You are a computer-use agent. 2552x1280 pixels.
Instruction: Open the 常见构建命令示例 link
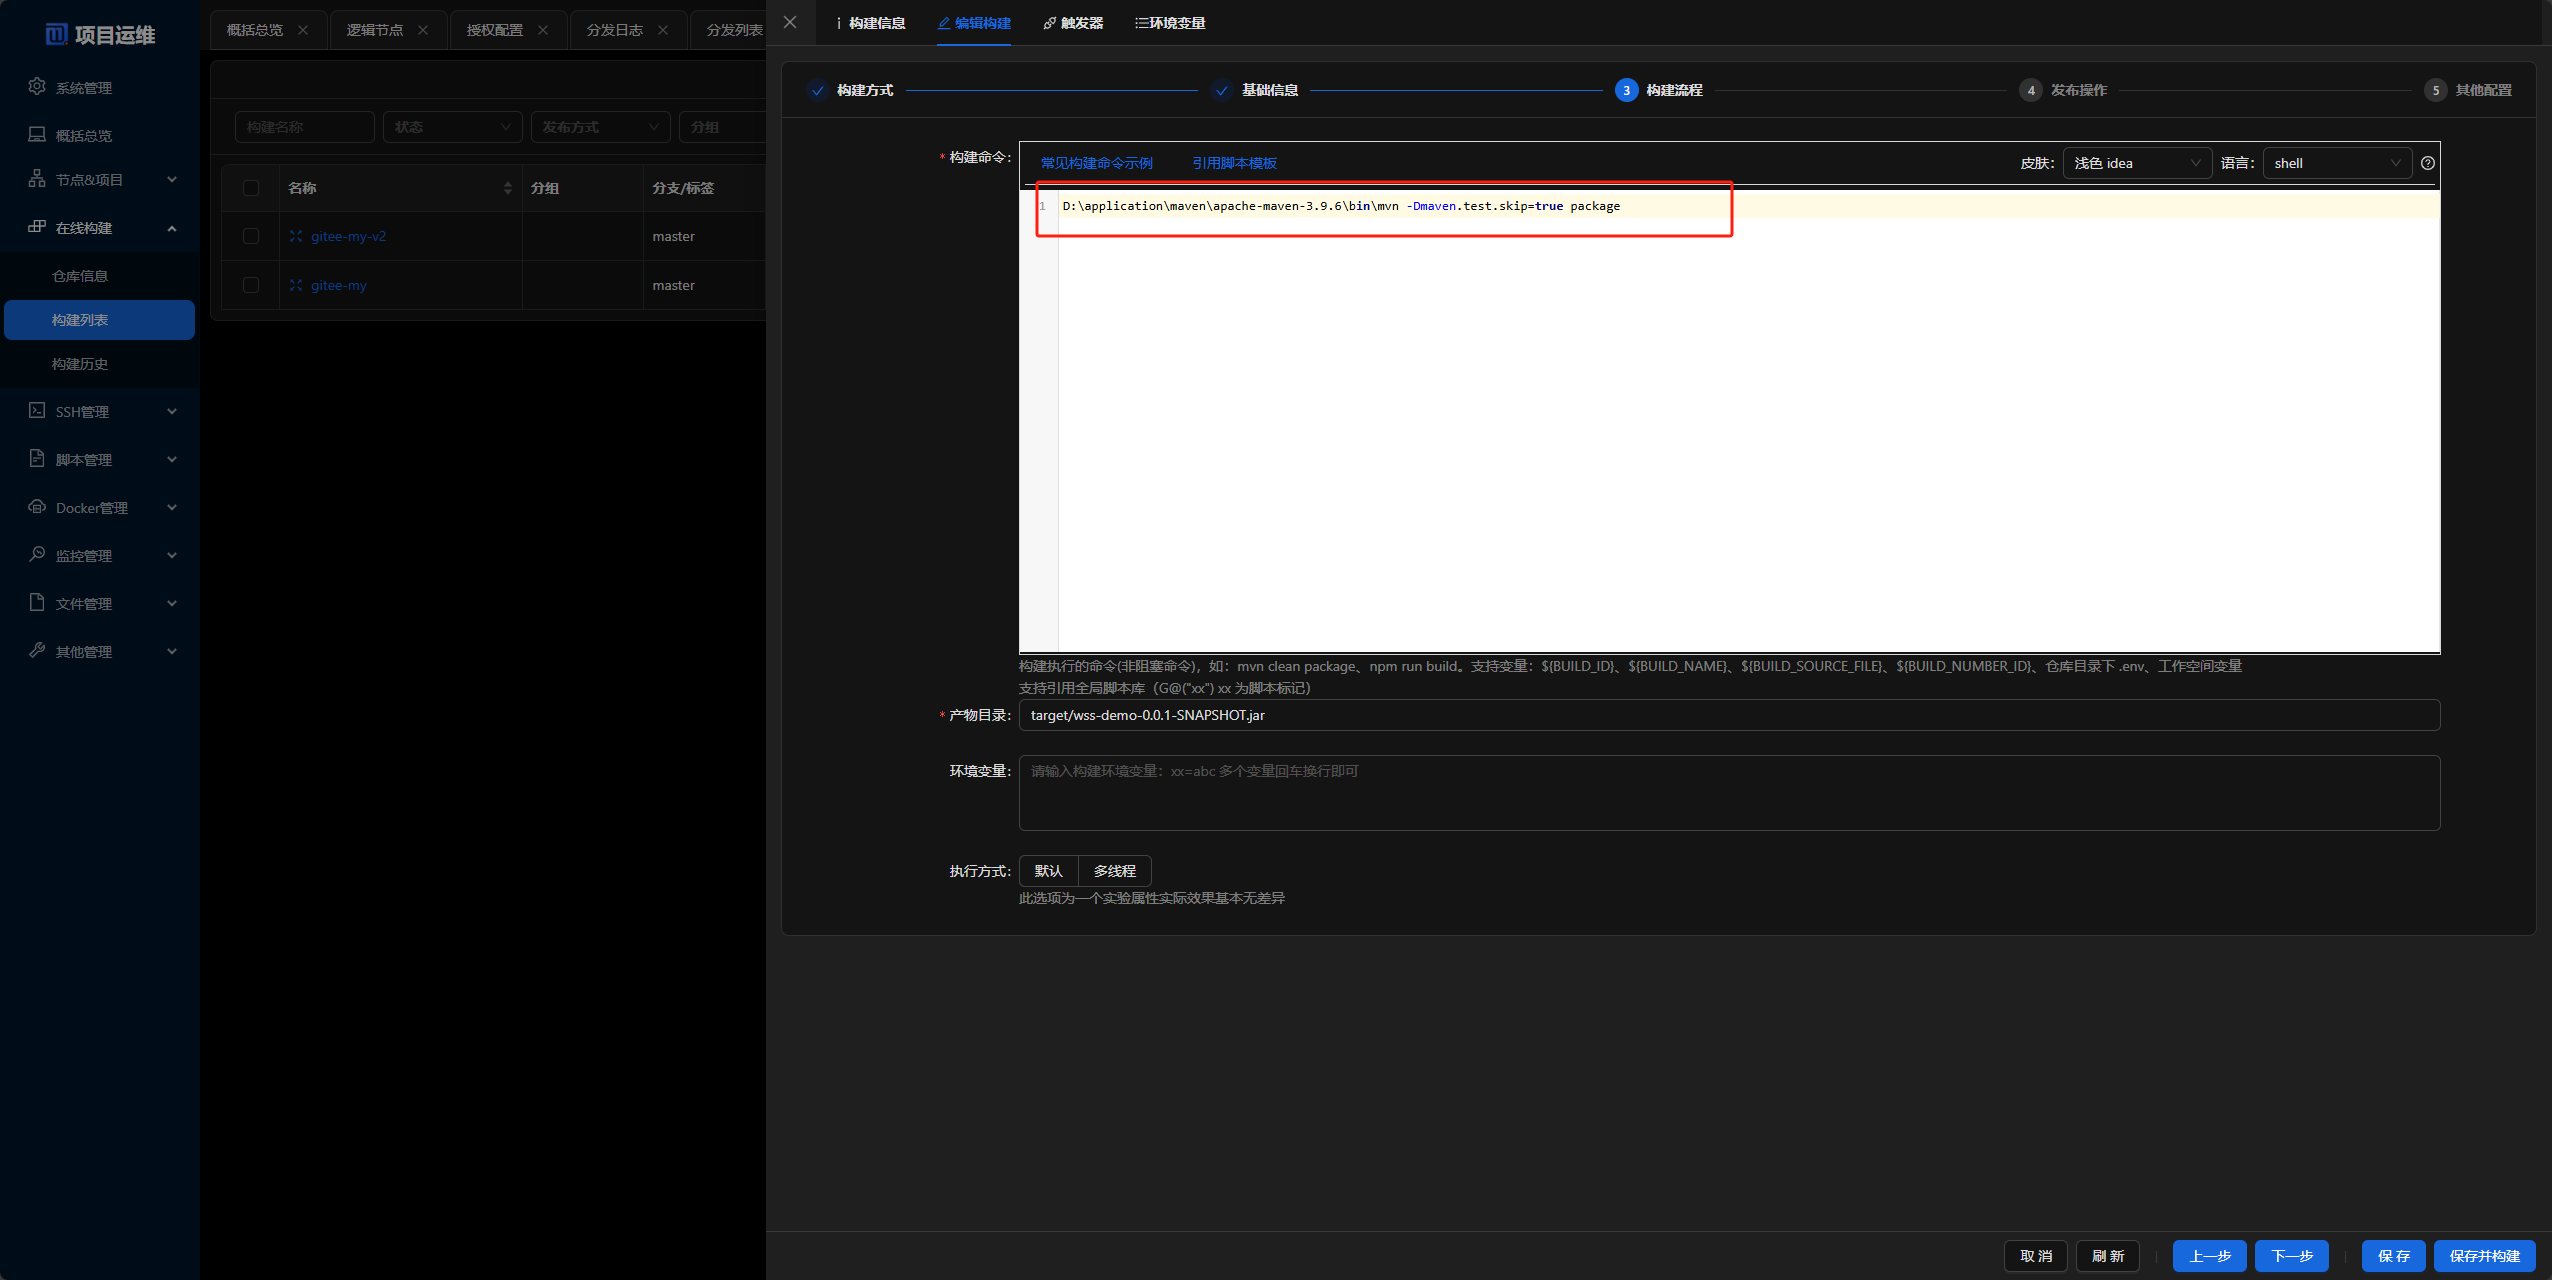point(1096,163)
